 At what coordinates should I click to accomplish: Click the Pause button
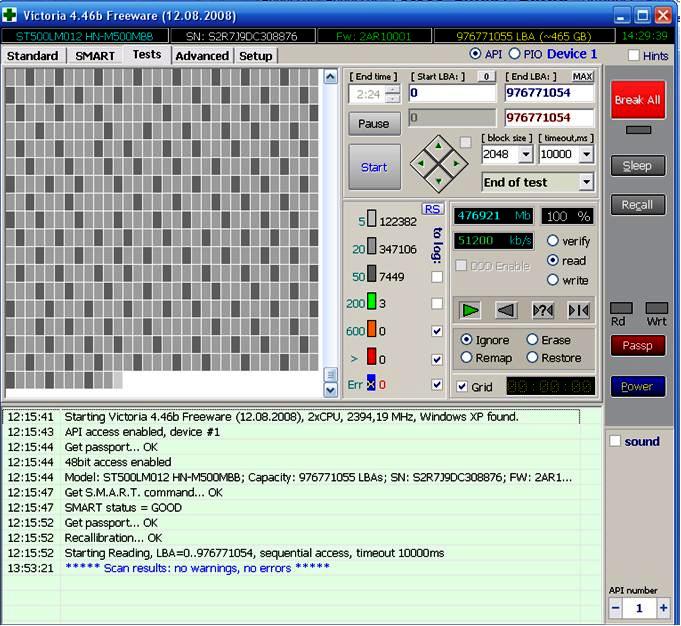[x=374, y=124]
